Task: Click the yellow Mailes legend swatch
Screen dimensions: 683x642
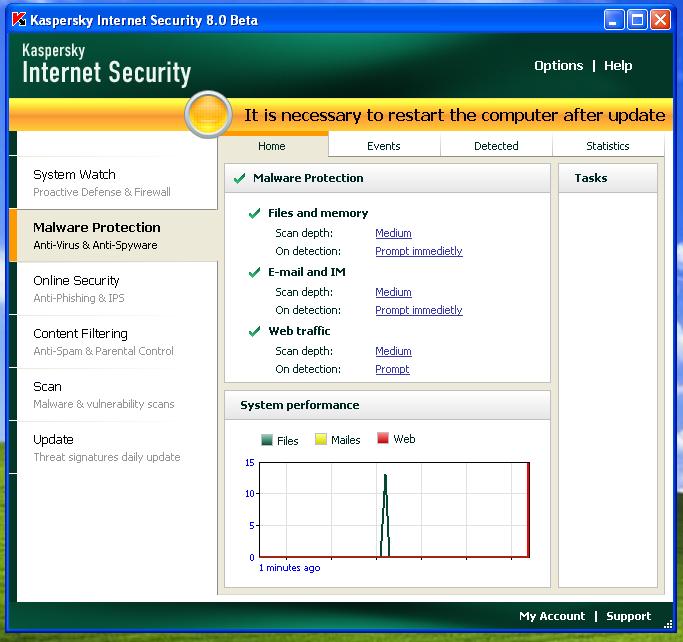Action: (321, 439)
